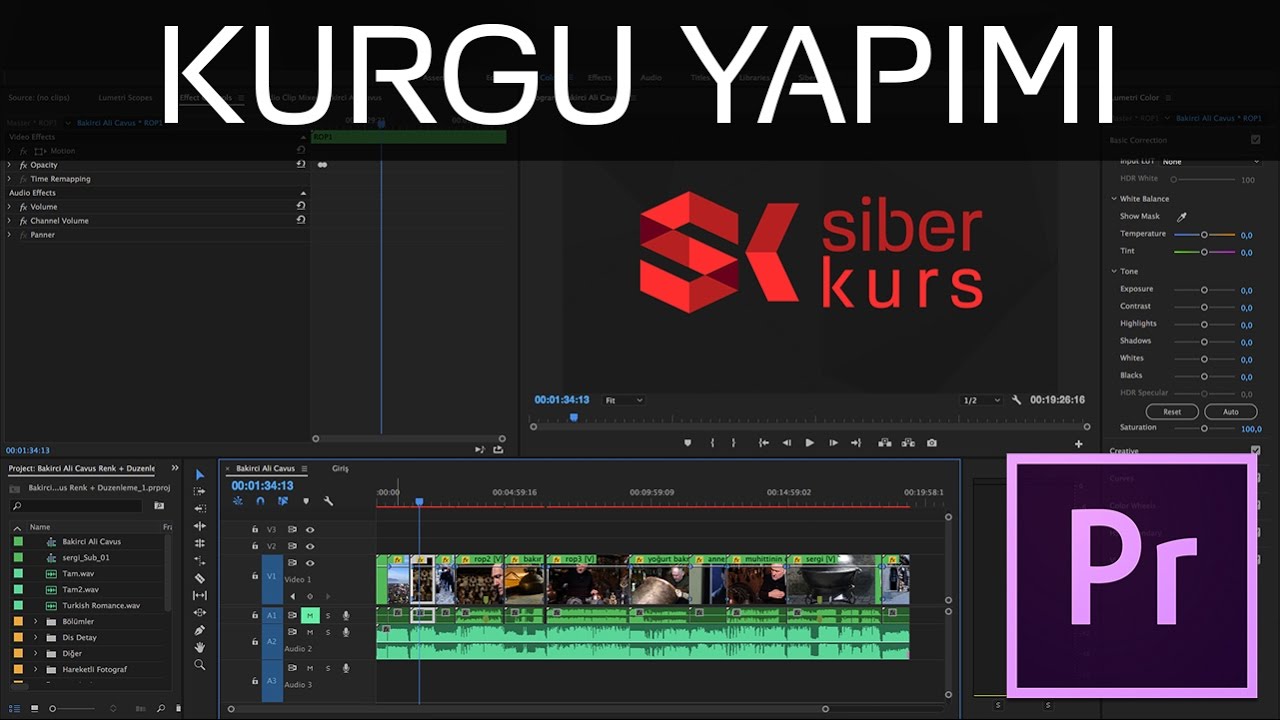Expand the Volume effect

click(x=10, y=206)
